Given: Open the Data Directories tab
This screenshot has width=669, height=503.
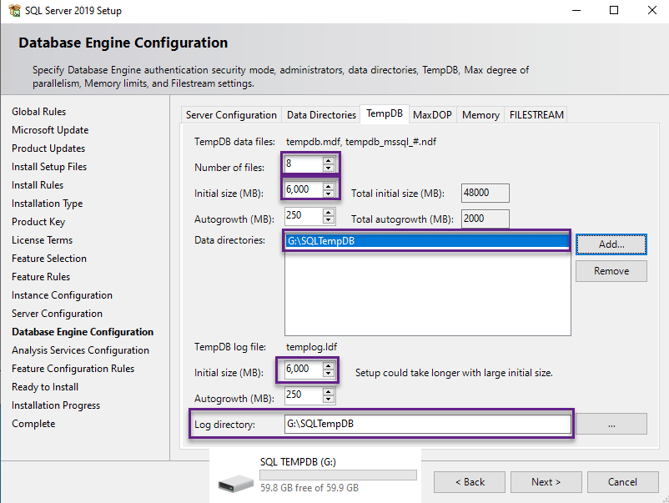Looking at the screenshot, I should coord(321,115).
